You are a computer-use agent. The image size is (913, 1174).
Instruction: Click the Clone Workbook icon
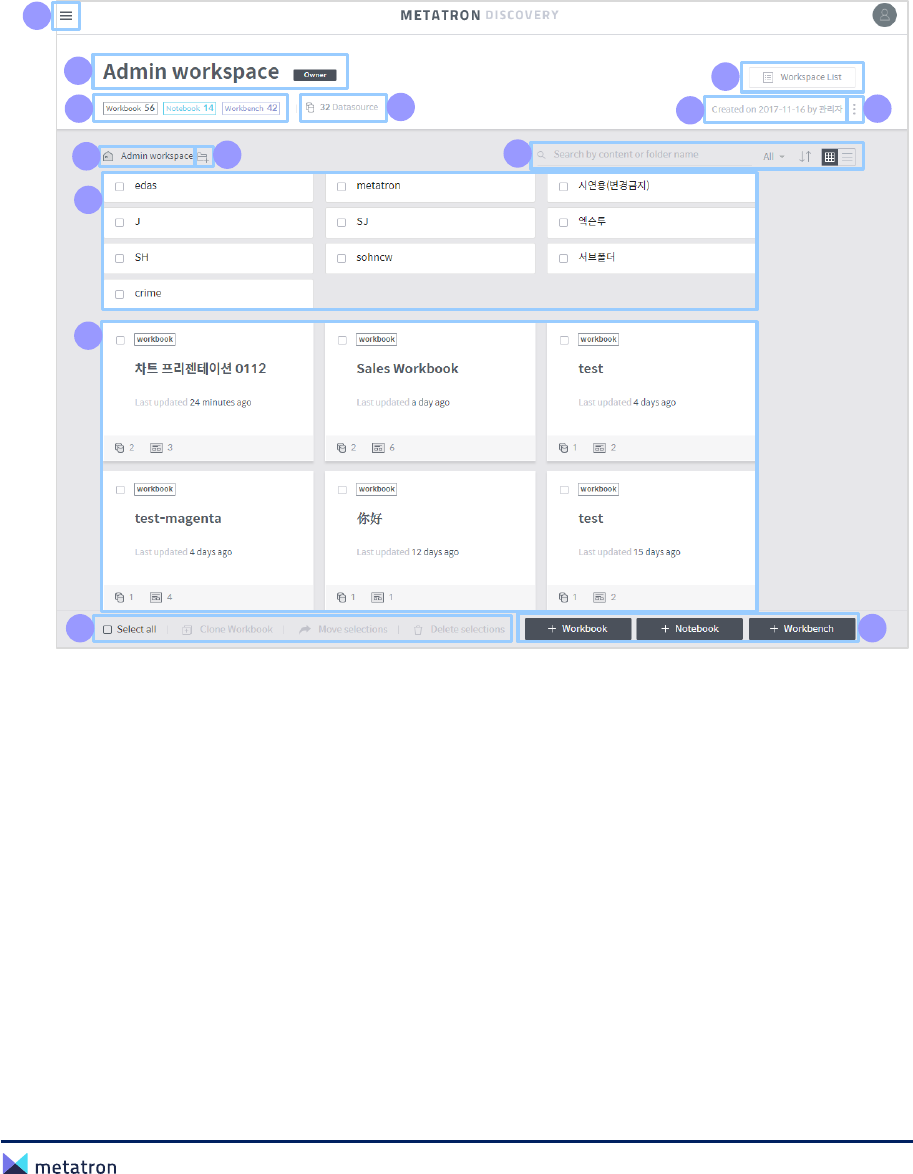click(x=187, y=630)
